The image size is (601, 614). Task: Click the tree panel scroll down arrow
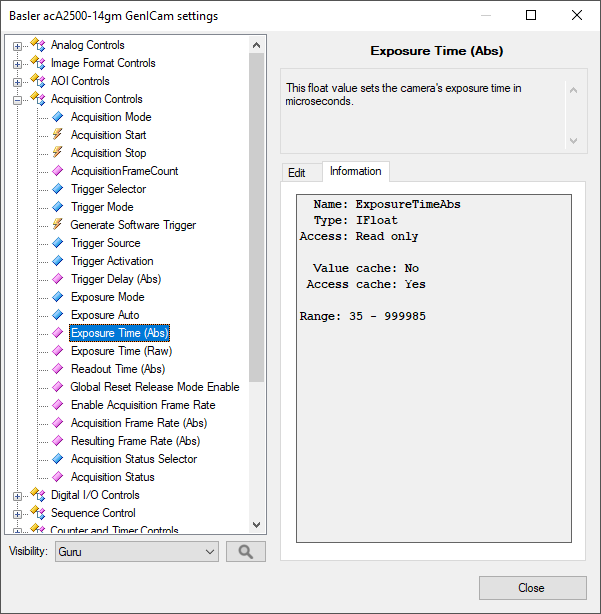click(x=257, y=525)
